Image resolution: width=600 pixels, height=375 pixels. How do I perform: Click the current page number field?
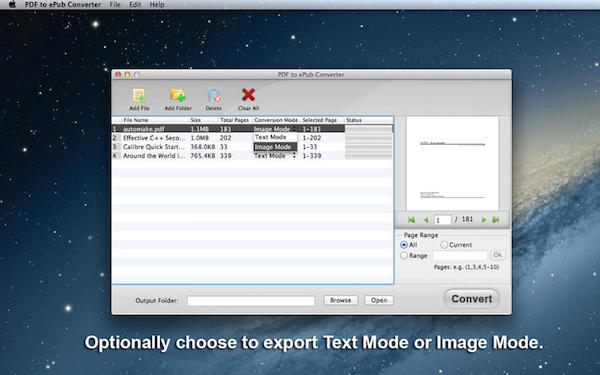click(x=443, y=220)
